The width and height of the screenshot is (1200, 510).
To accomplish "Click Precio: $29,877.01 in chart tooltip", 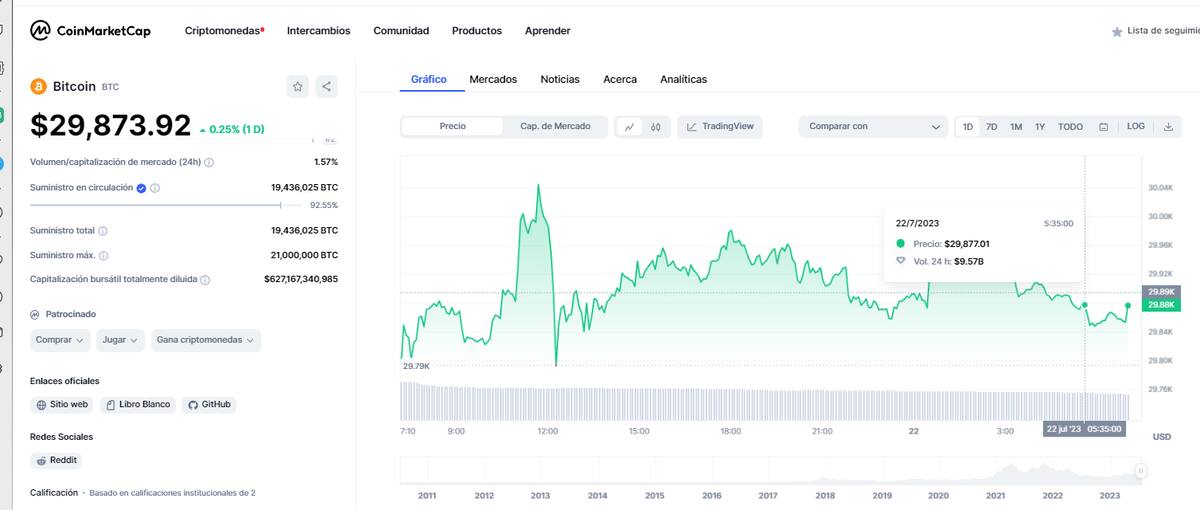I will (x=951, y=243).
